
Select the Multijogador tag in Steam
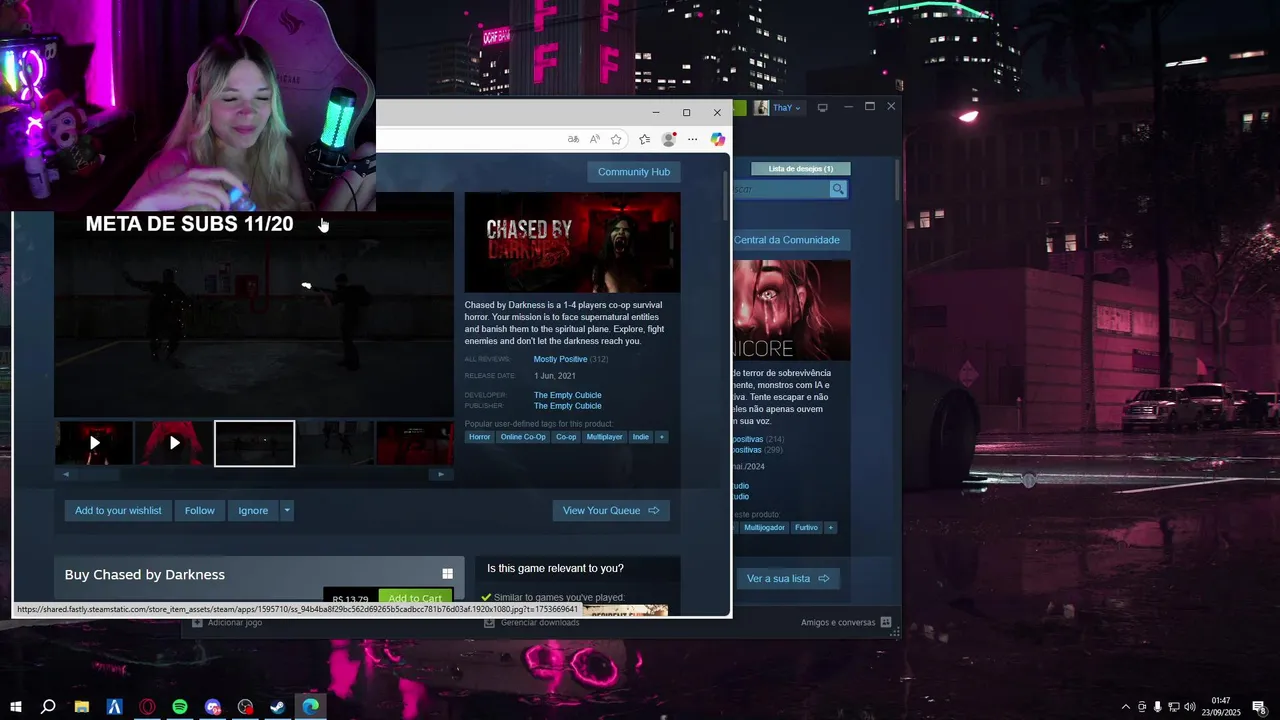(764, 527)
